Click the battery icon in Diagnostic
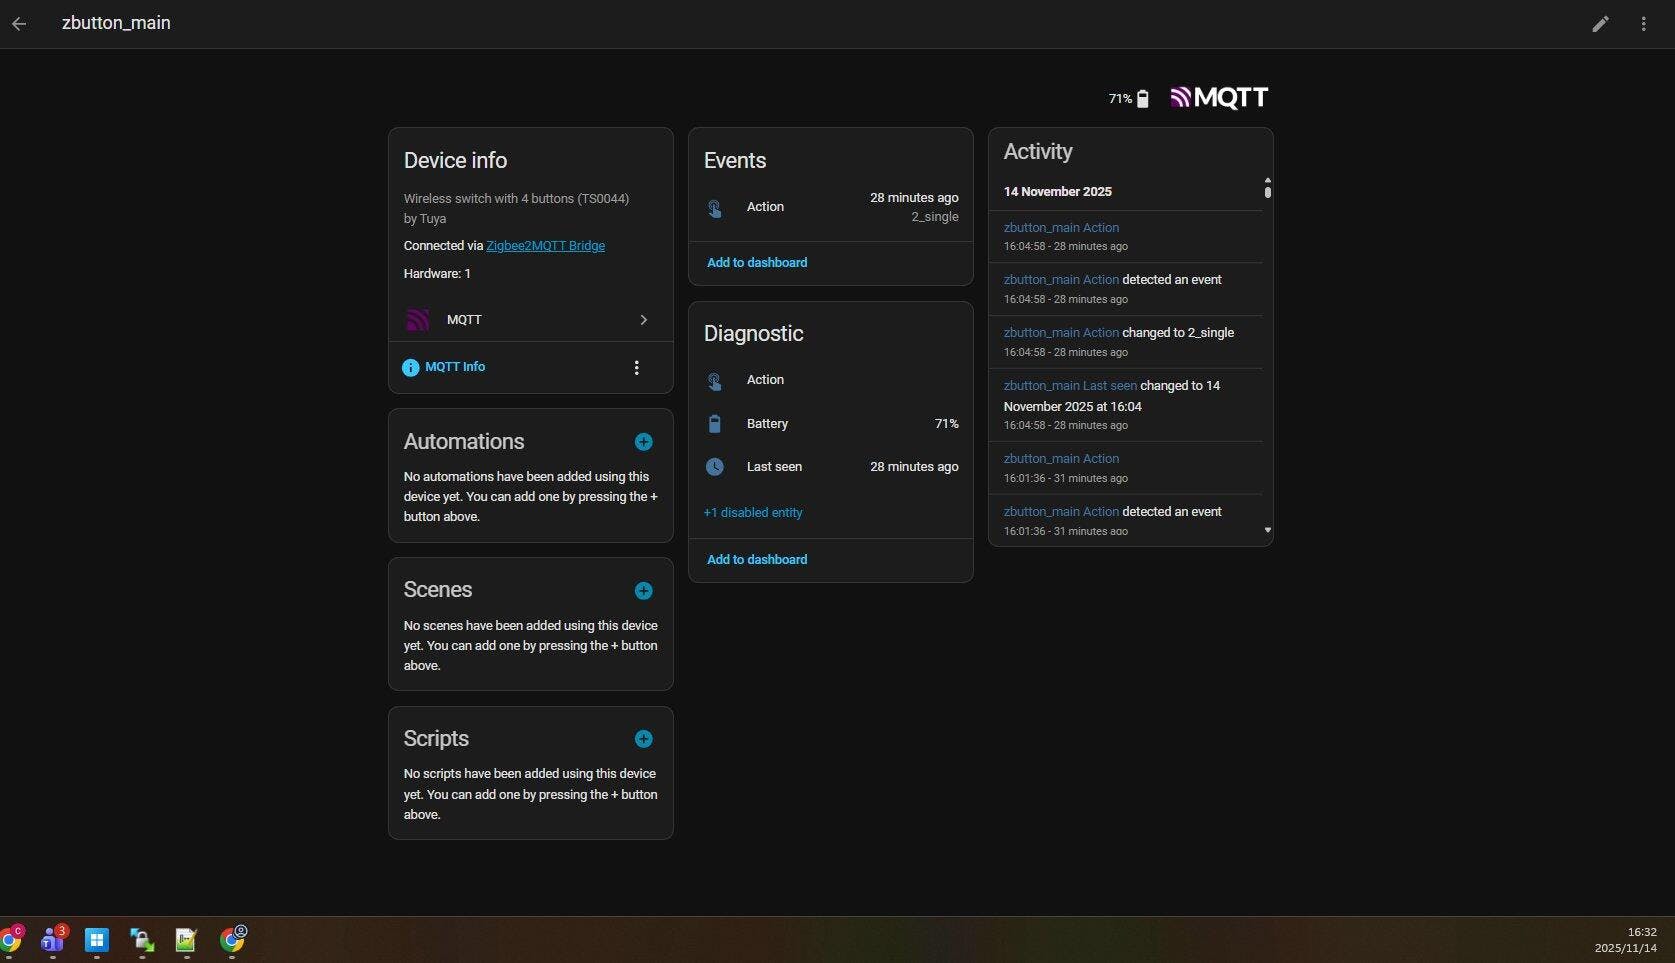 coord(714,424)
